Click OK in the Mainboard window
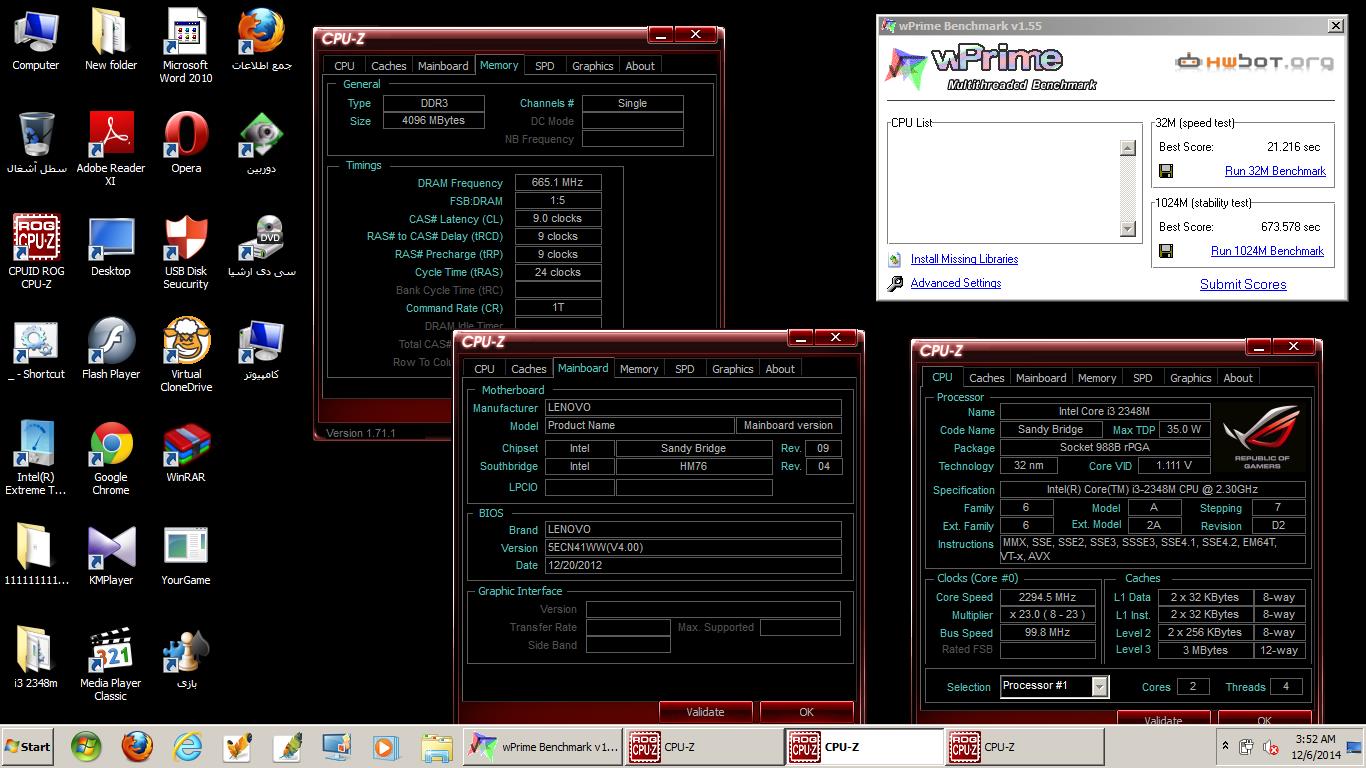This screenshot has height=768, width=1366. (806, 712)
